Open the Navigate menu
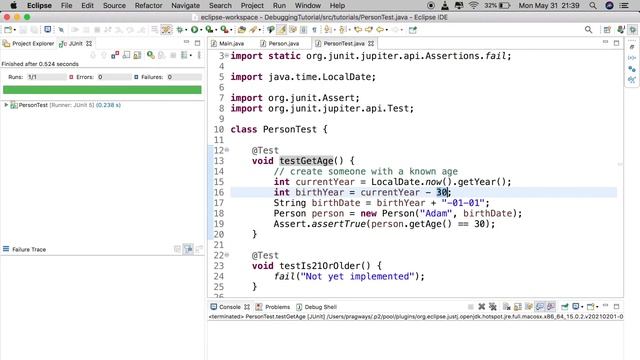640x360 pixels. coord(185,6)
